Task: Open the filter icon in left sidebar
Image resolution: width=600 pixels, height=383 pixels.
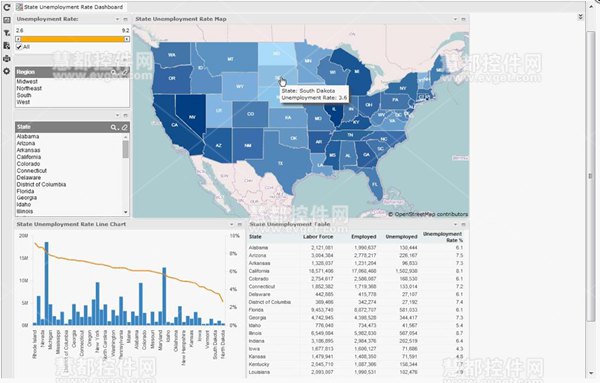Action: [x=7, y=33]
